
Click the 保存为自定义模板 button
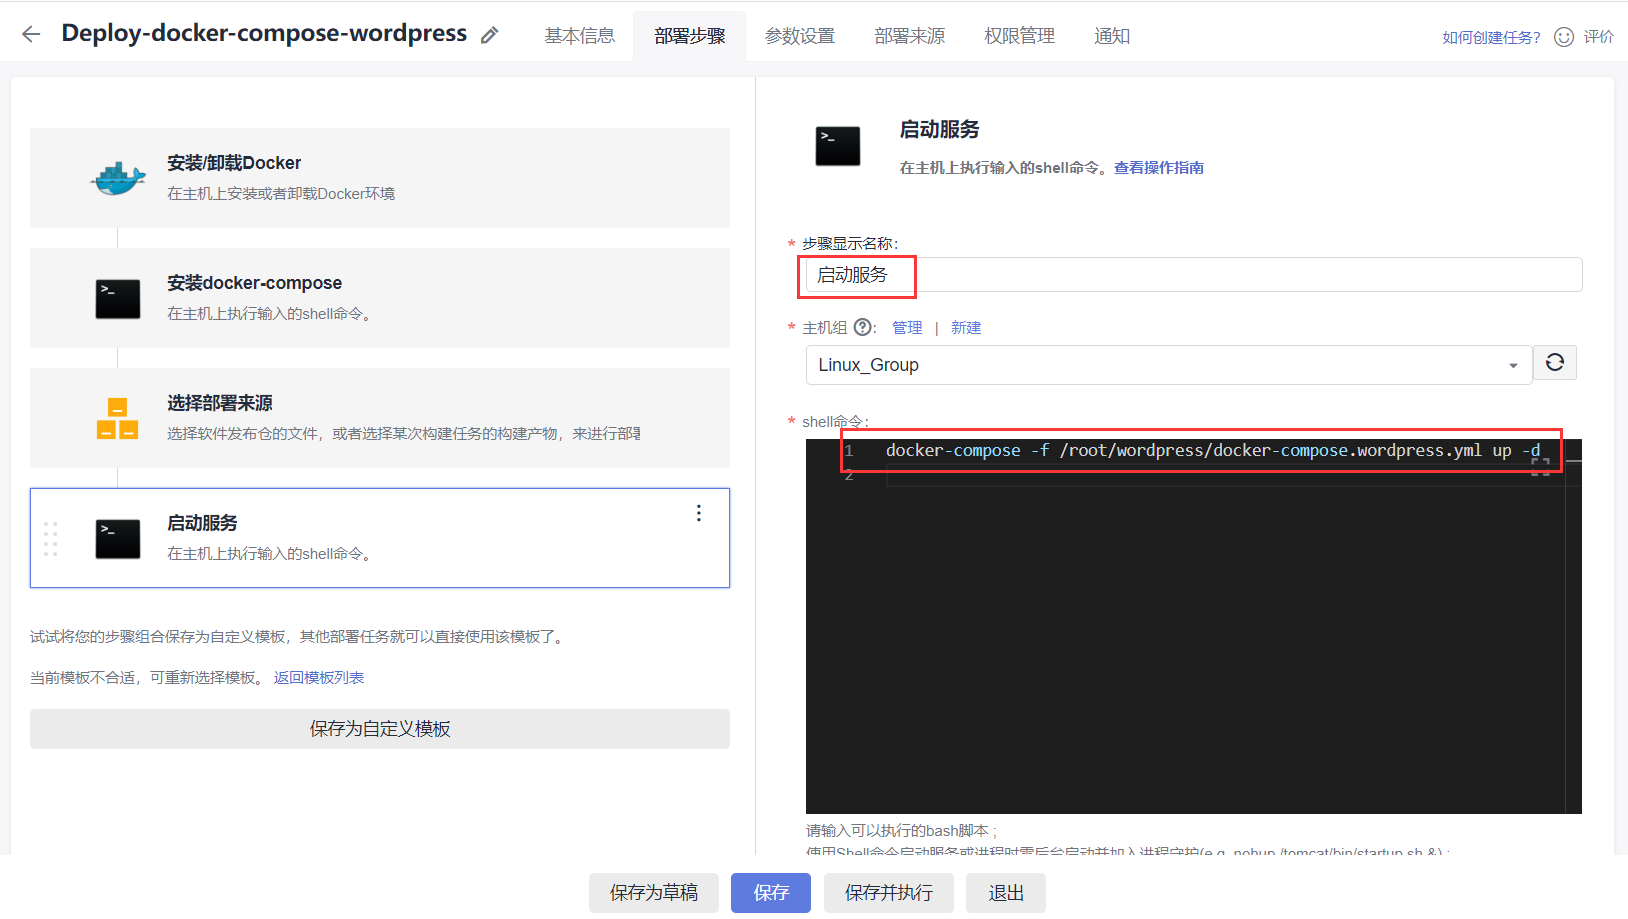[379, 729]
